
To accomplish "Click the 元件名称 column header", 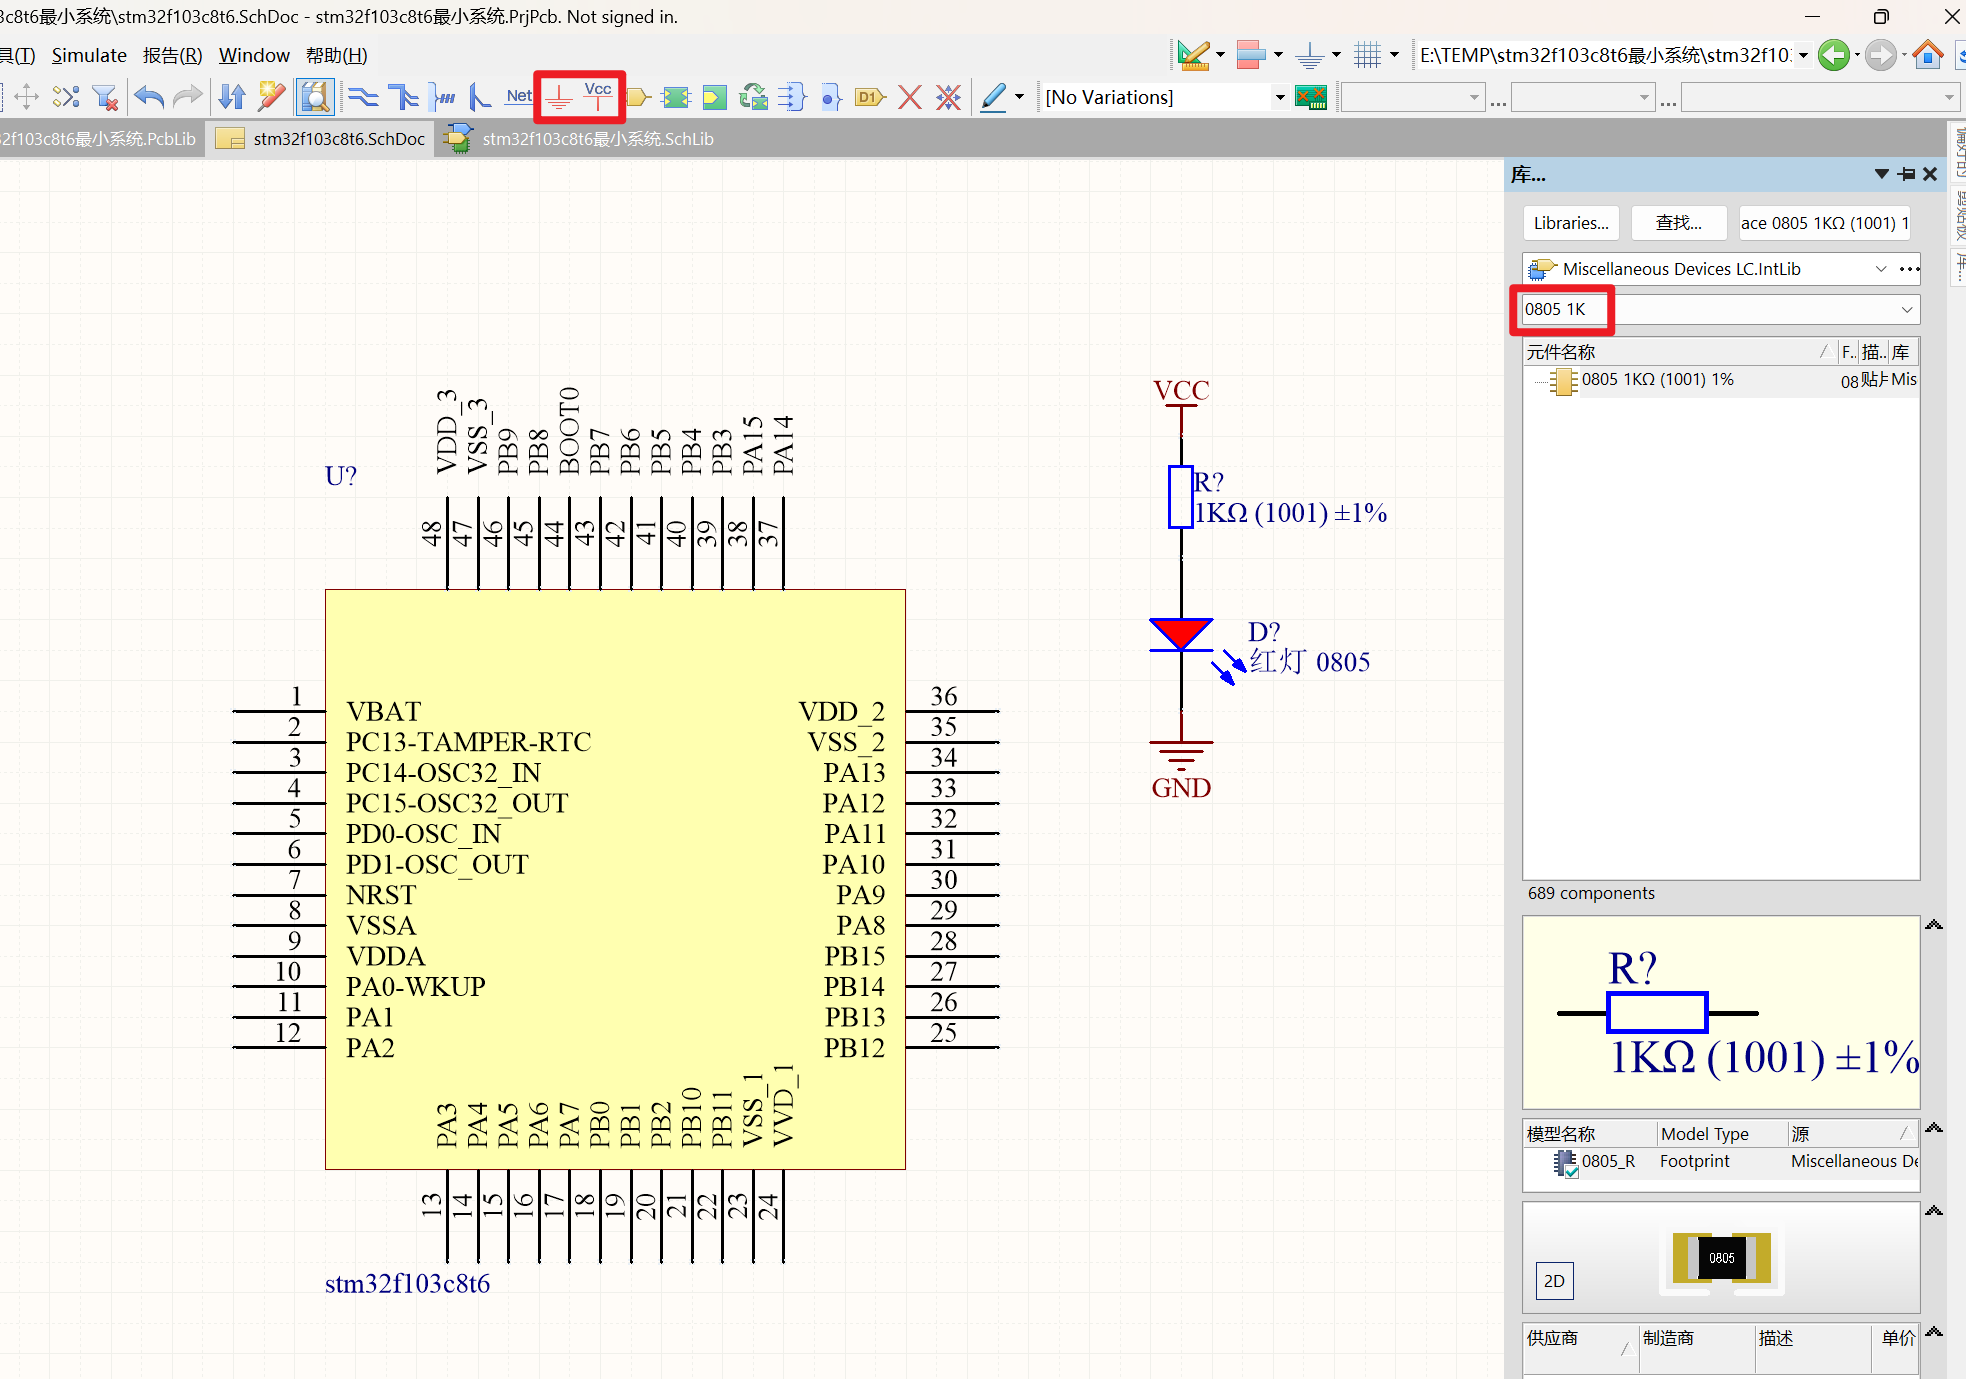I will click(1679, 352).
